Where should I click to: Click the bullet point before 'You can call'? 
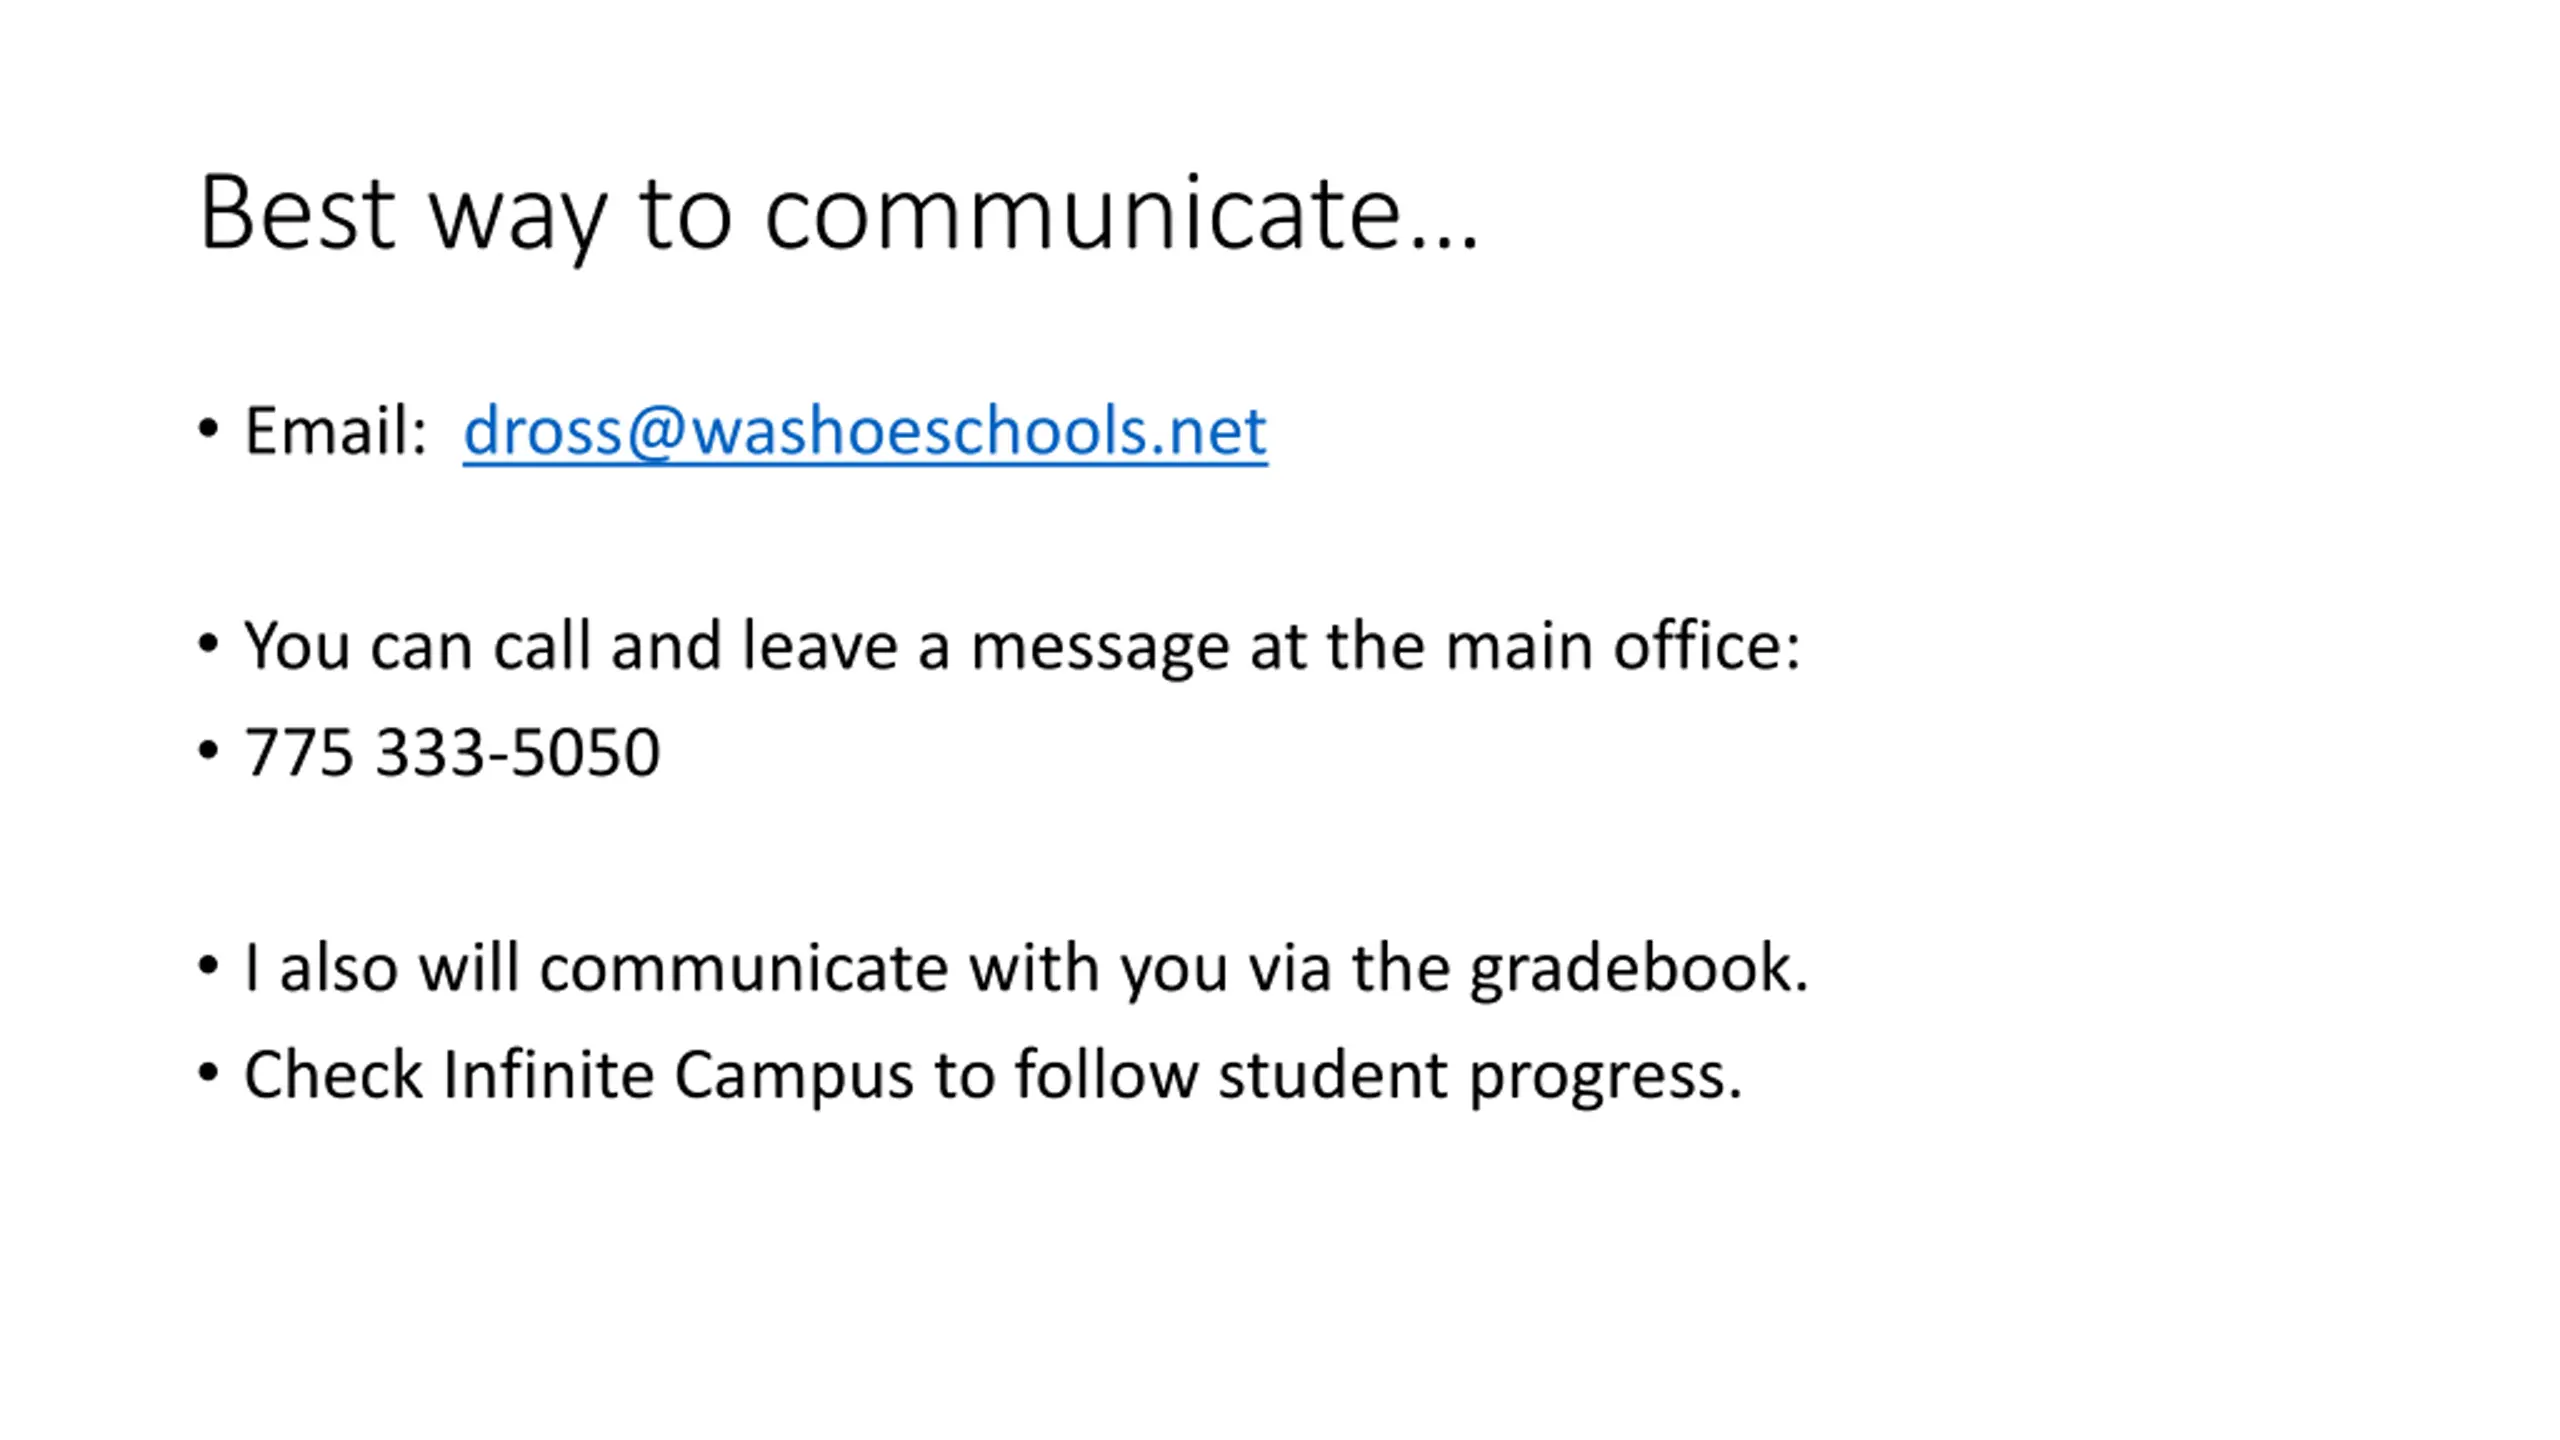coord(208,644)
